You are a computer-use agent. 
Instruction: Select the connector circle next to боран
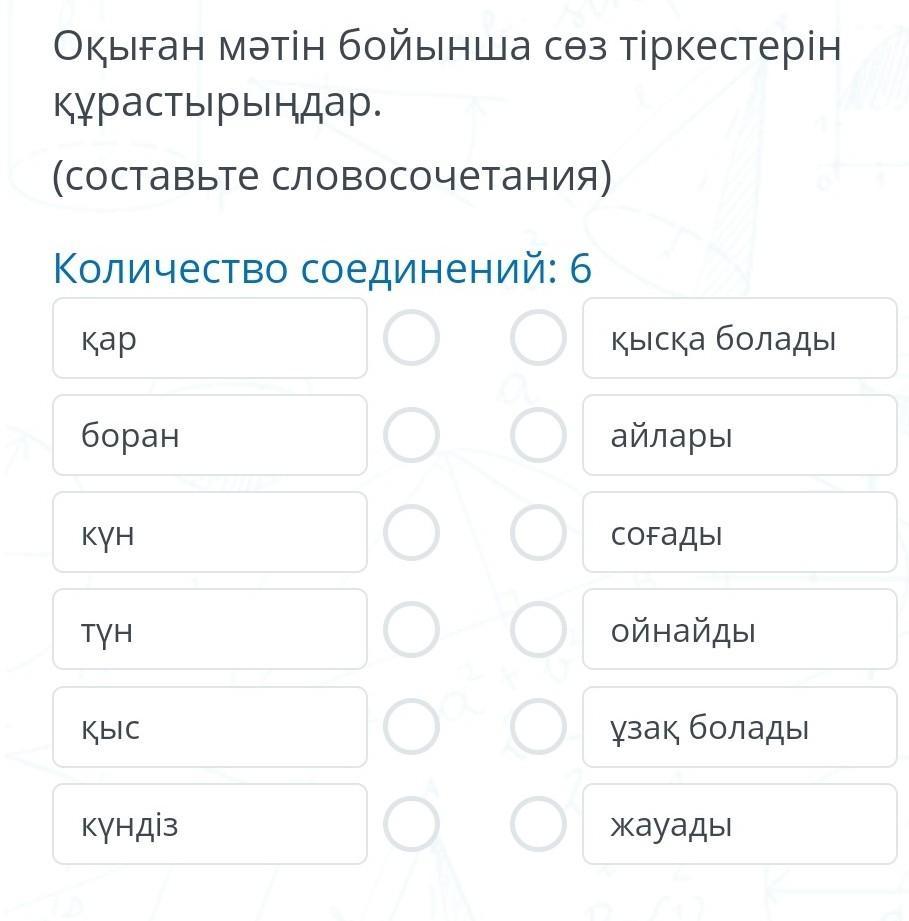pos(411,436)
